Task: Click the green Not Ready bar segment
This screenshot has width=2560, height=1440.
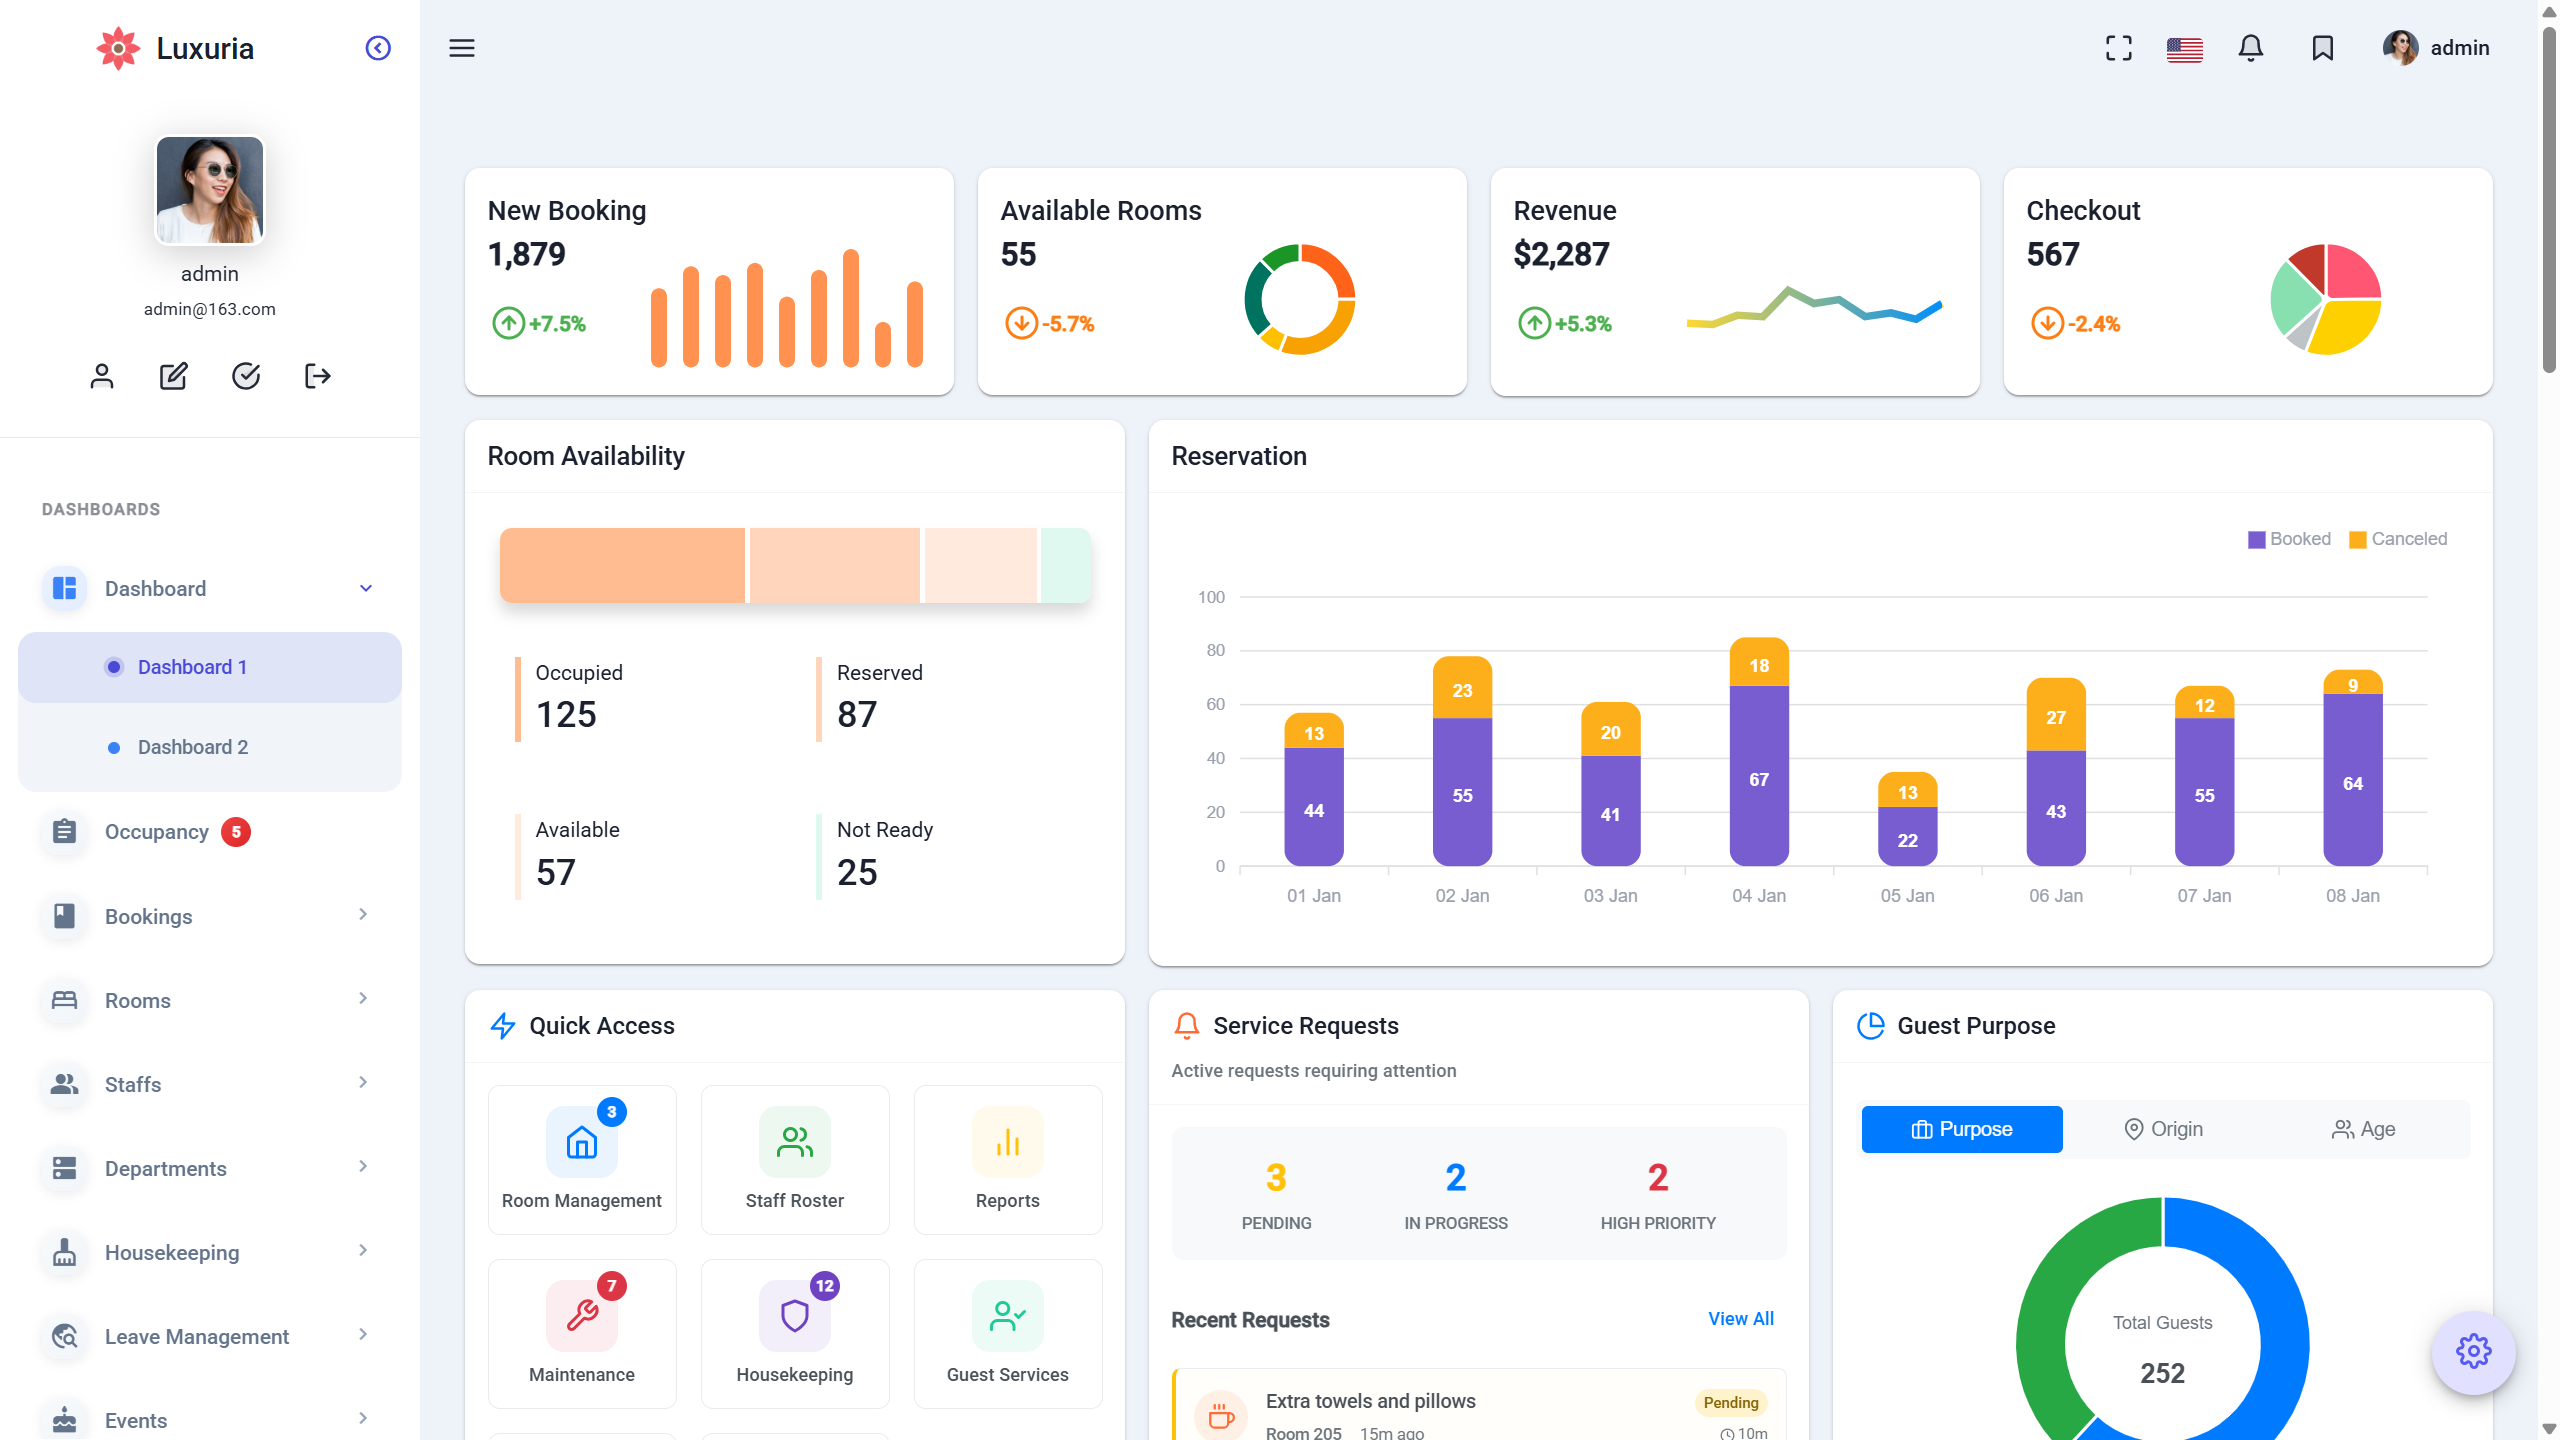Action: [x=1066, y=565]
